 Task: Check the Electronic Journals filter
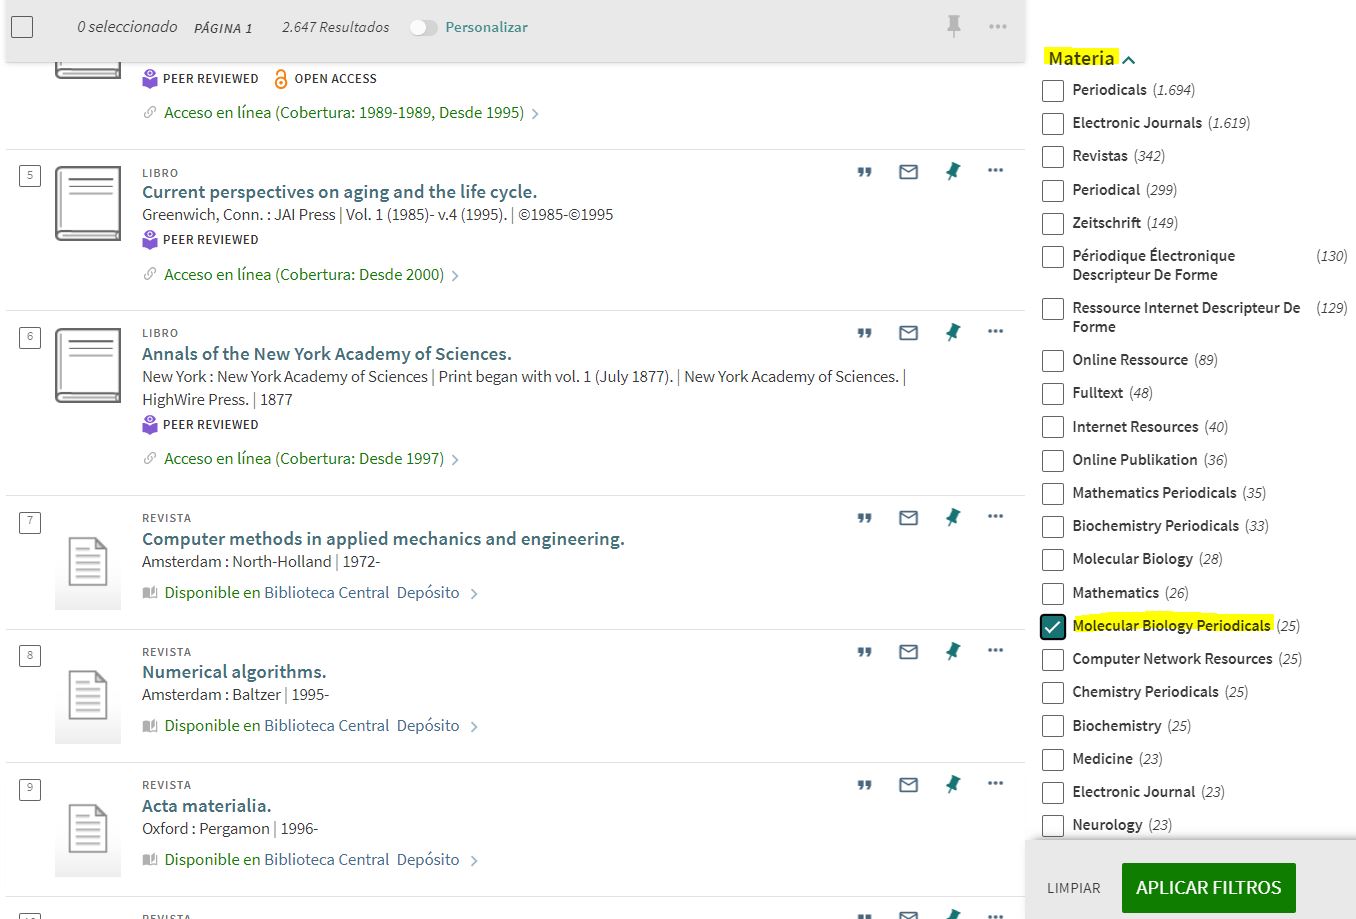[x=1053, y=123]
